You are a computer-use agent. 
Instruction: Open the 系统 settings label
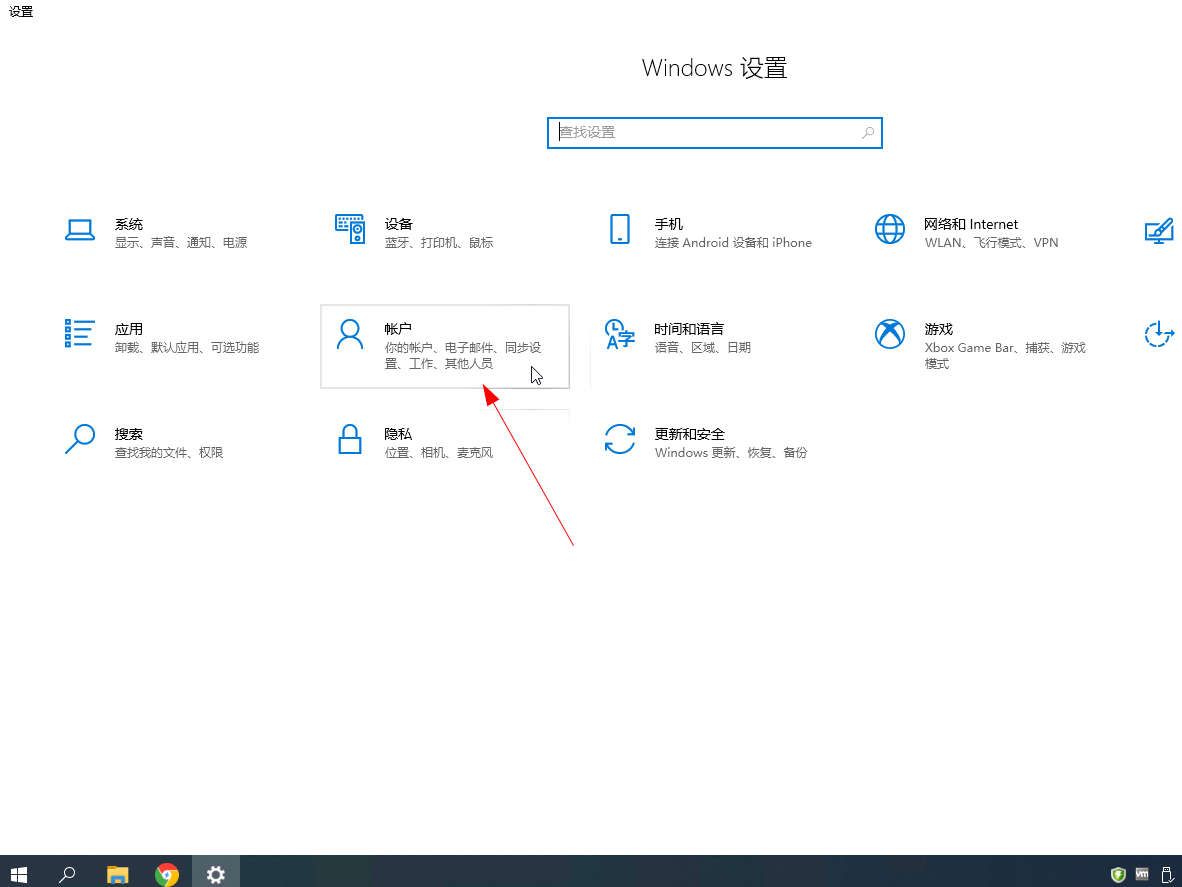[129, 224]
